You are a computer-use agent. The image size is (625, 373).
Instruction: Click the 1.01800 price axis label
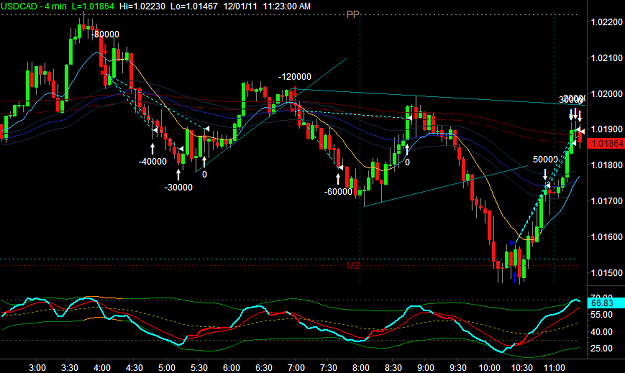coord(606,165)
